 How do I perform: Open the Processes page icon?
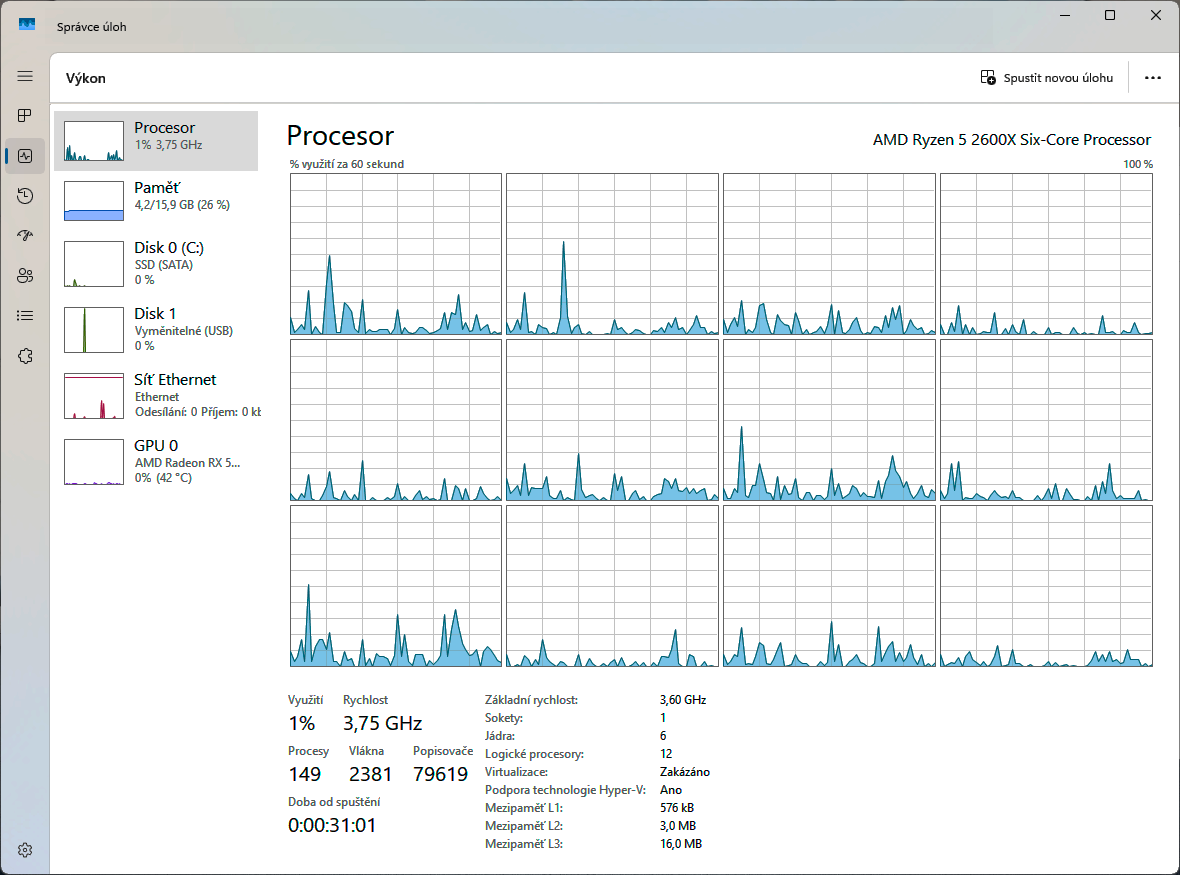25,116
